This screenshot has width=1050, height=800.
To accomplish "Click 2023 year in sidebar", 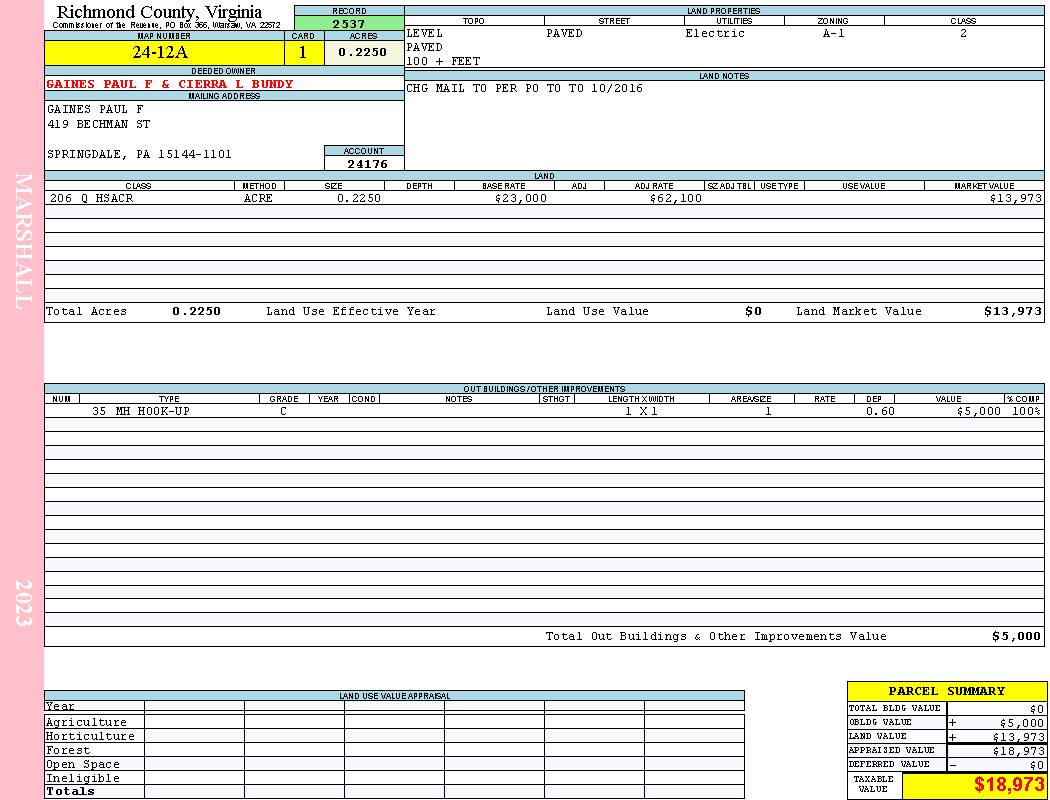I will click(x=23, y=603).
